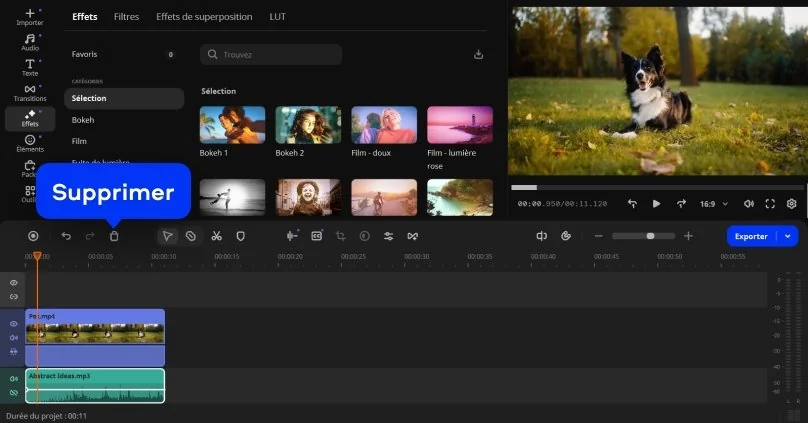Click the timeline zoom slider
Image resolution: width=808 pixels, height=423 pixels.
(650, 236)
